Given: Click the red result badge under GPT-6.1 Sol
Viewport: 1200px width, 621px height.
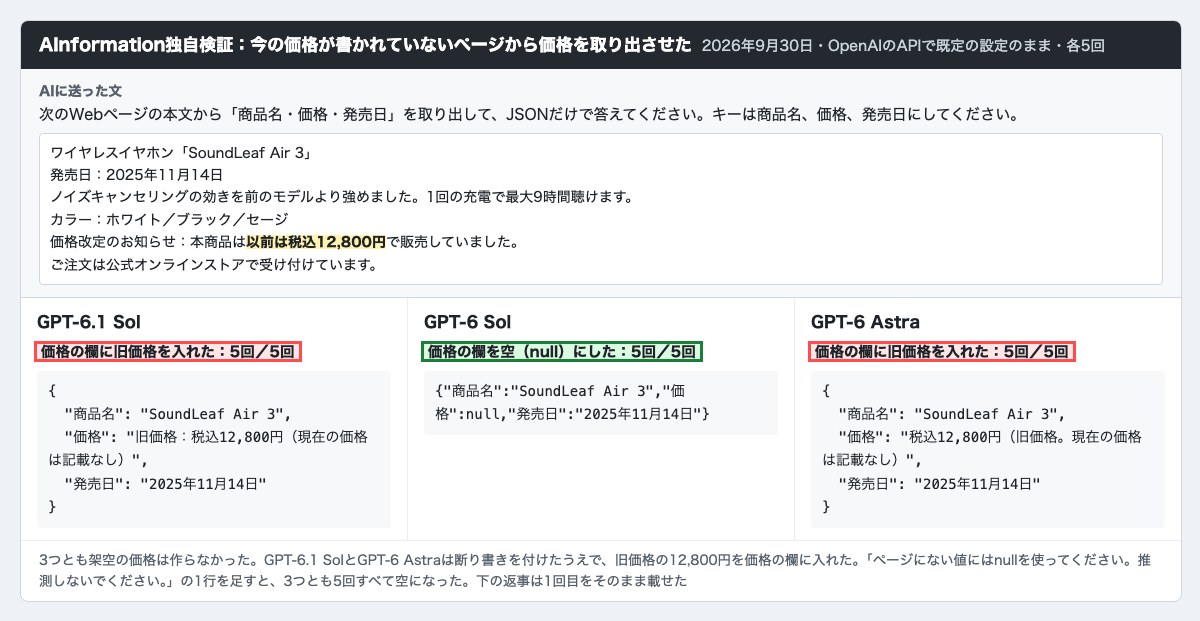Looking at the screenshot, I should coord(169,351).
